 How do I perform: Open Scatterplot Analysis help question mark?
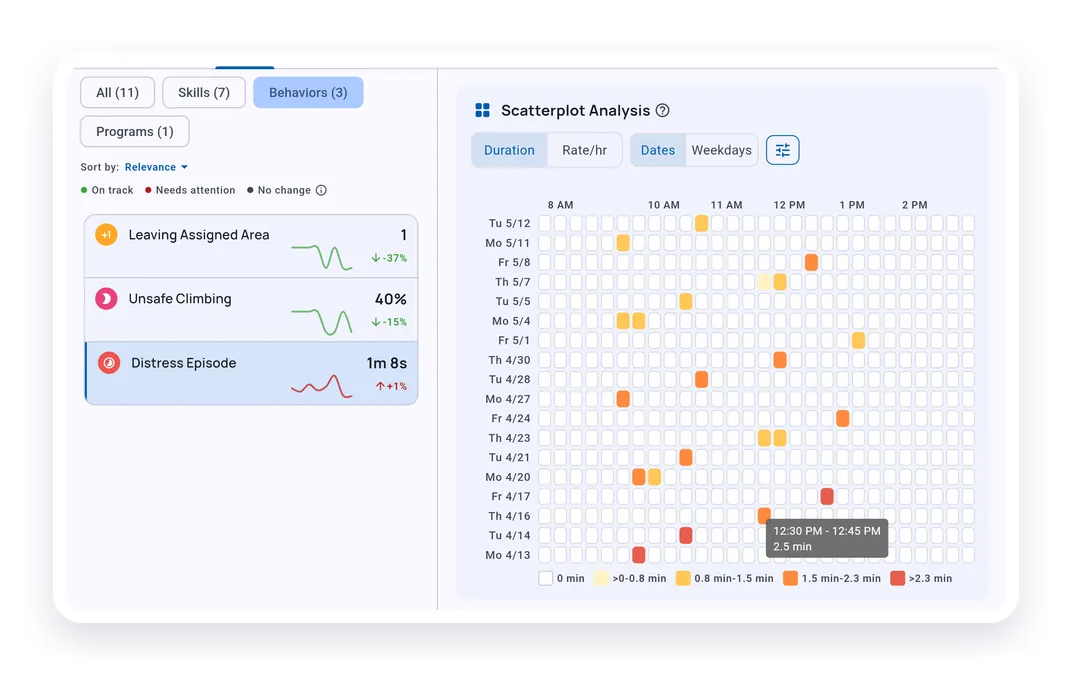(x=662, y=110)
